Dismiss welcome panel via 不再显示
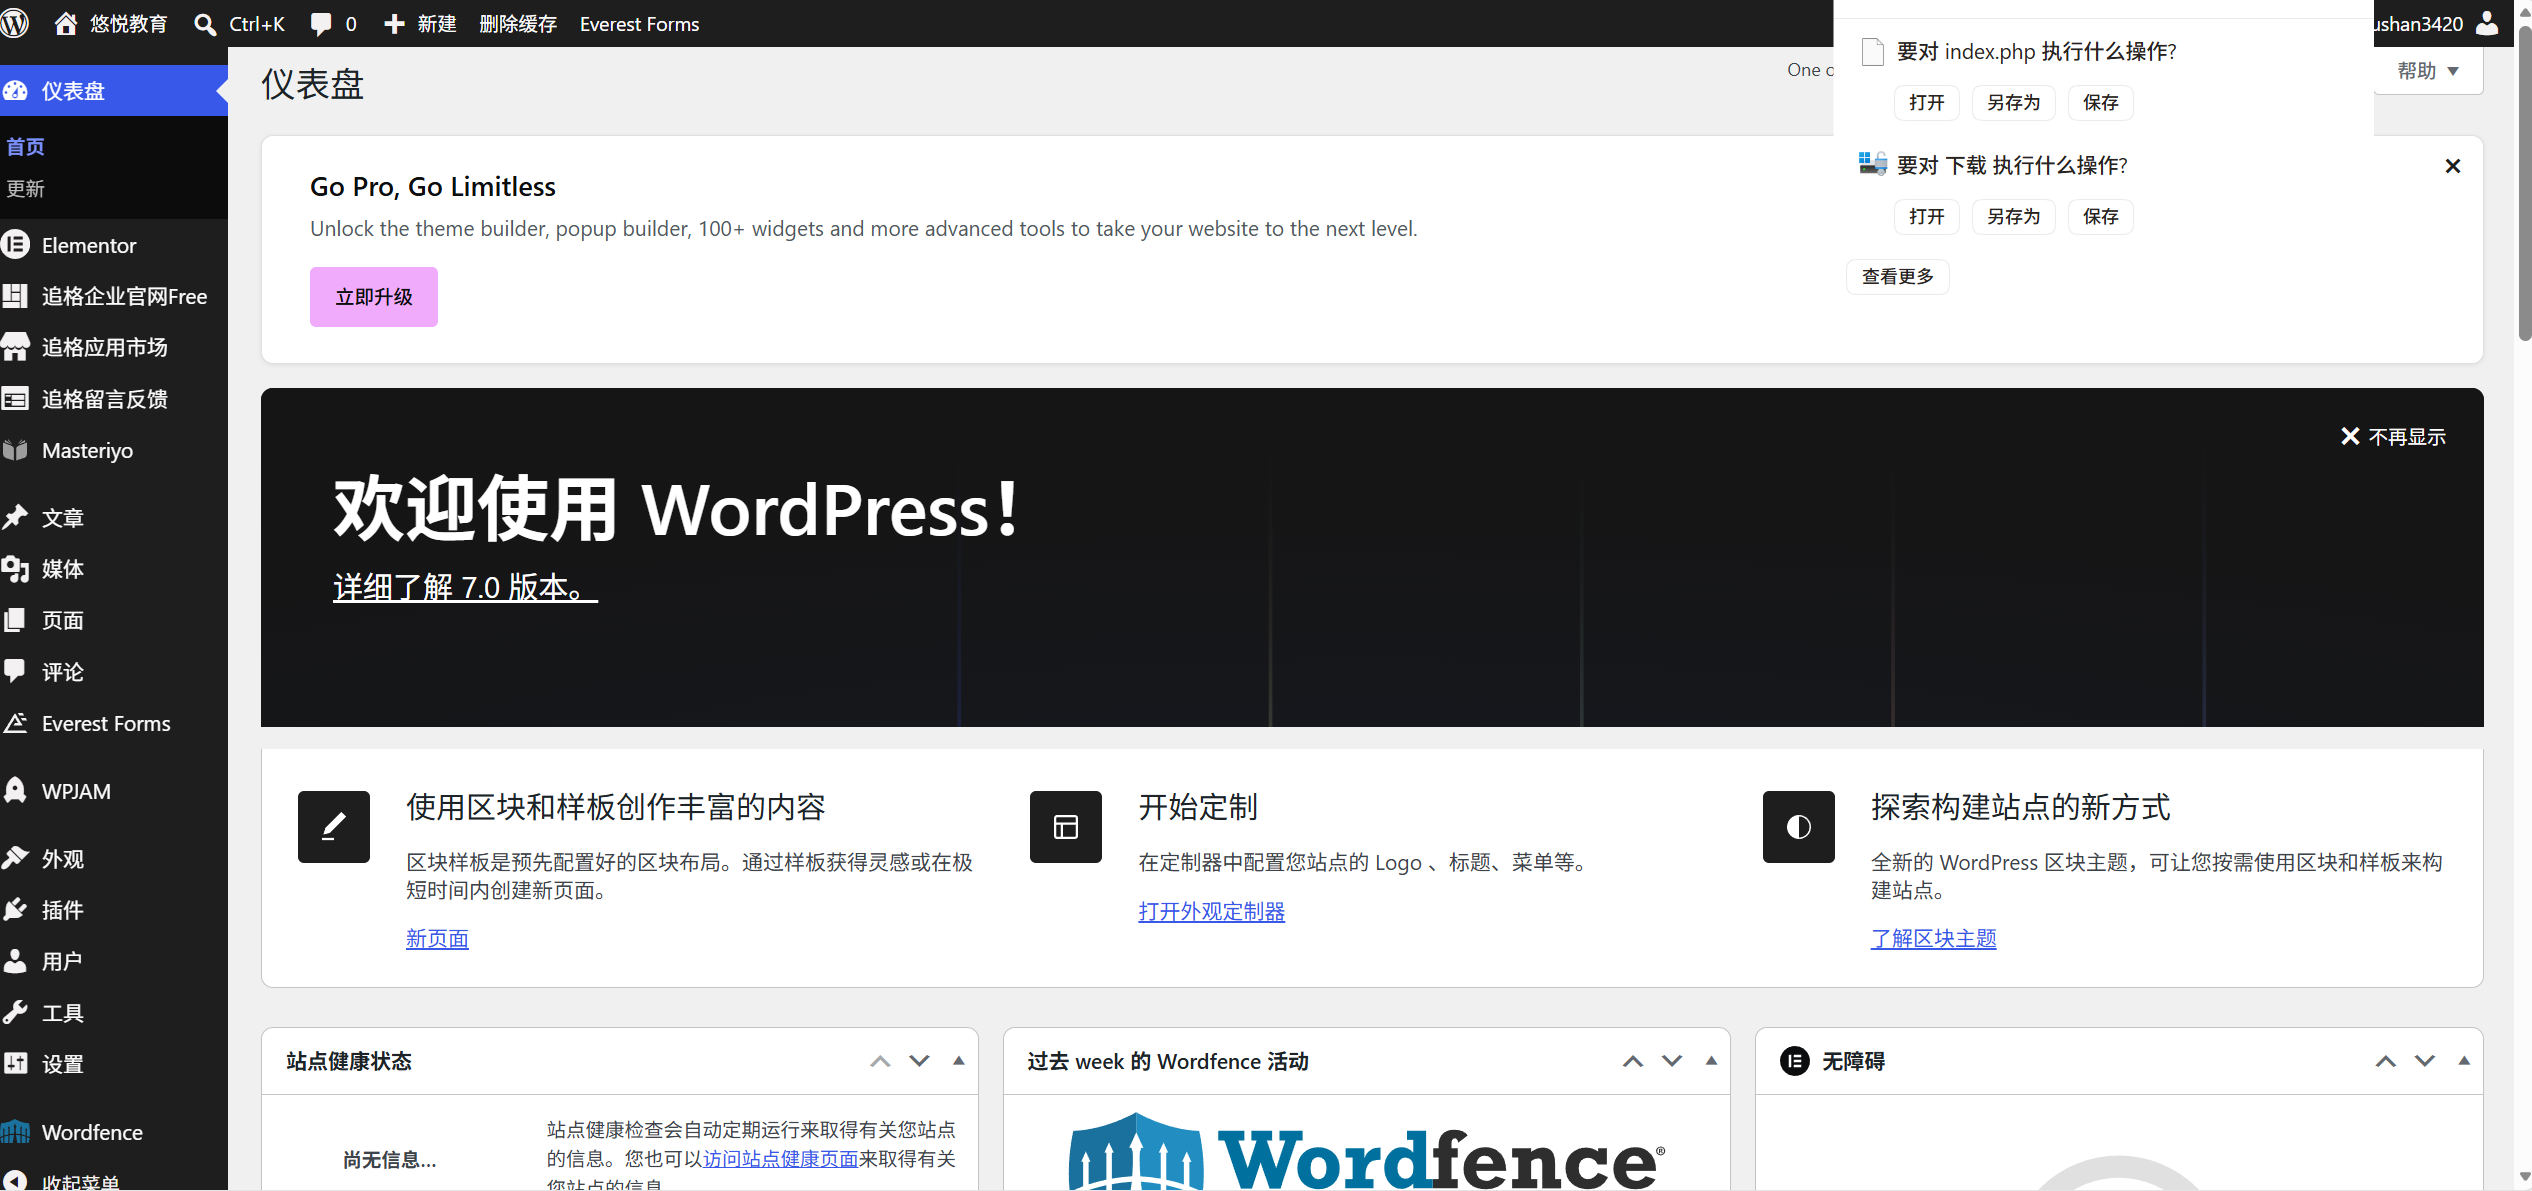This screenshot has width=2532, height=1191. pyautogui.click(x=2393, y=437)
